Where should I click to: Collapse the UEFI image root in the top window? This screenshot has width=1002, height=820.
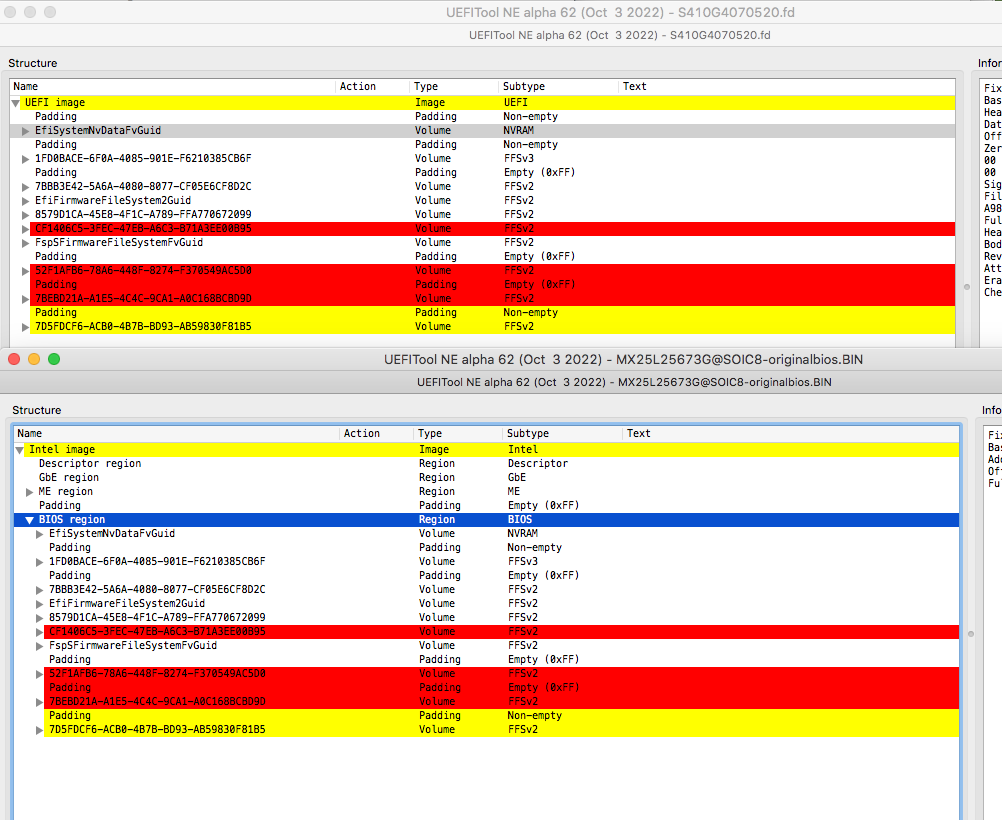point(16,103)
